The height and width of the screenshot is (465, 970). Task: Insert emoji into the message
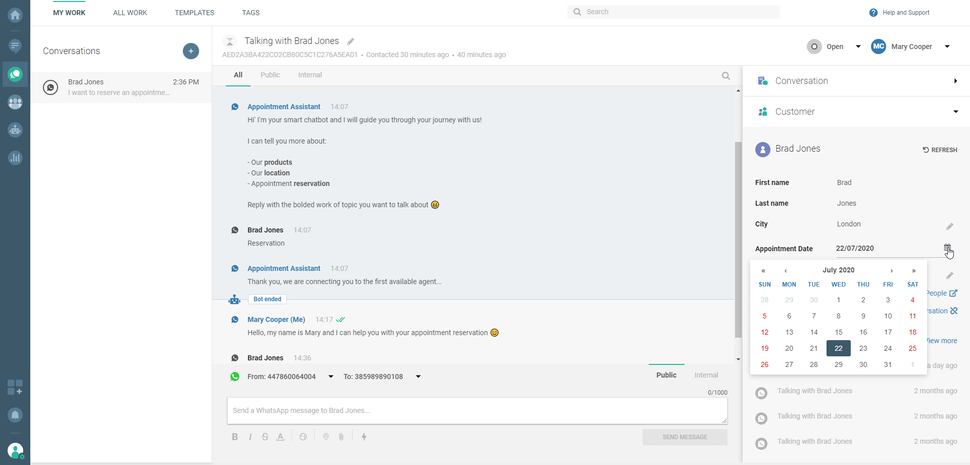303,437
